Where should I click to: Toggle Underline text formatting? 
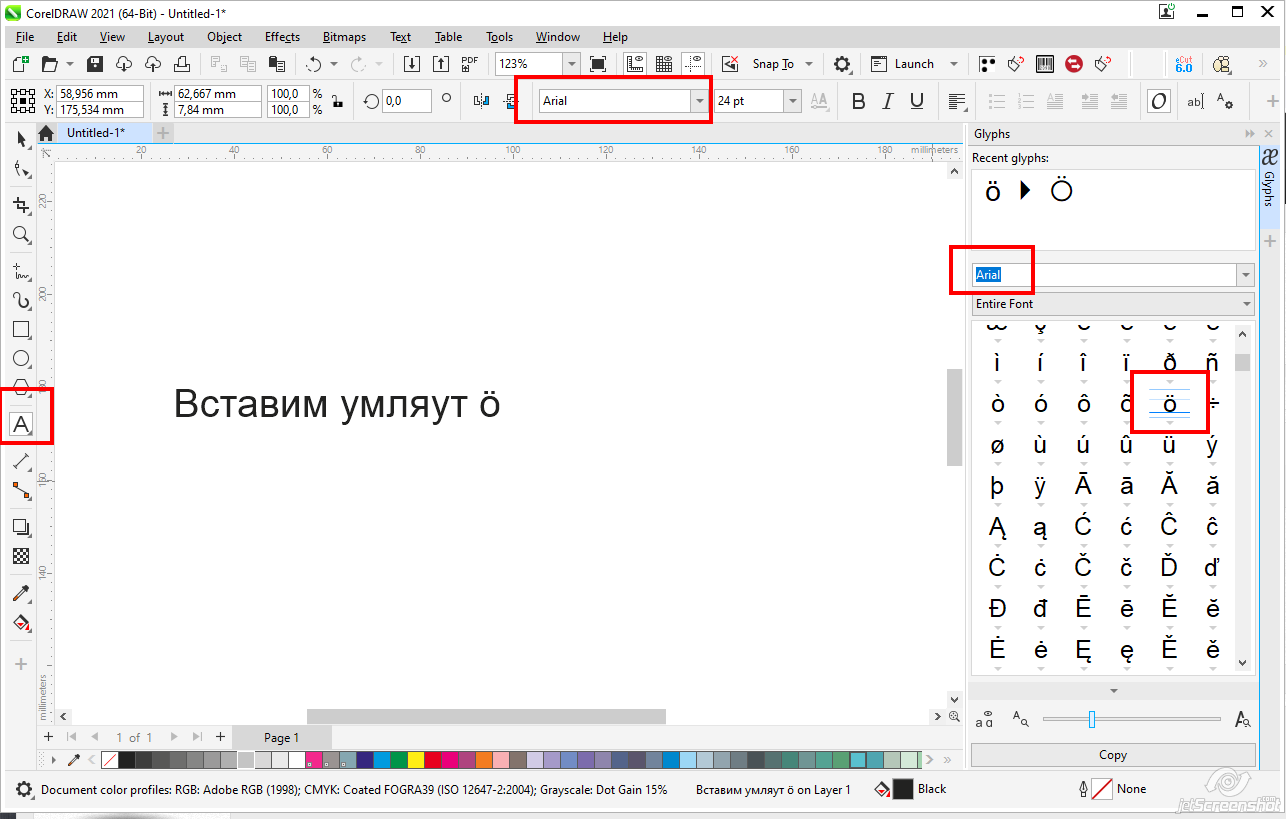point(916,101)
